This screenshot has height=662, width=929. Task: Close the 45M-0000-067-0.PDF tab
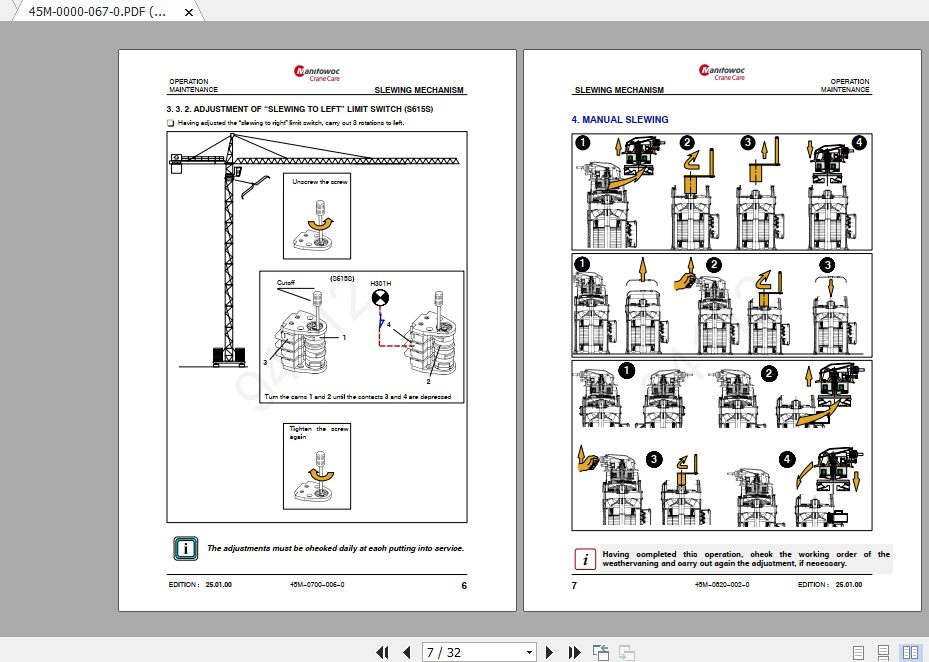(188, 12)
